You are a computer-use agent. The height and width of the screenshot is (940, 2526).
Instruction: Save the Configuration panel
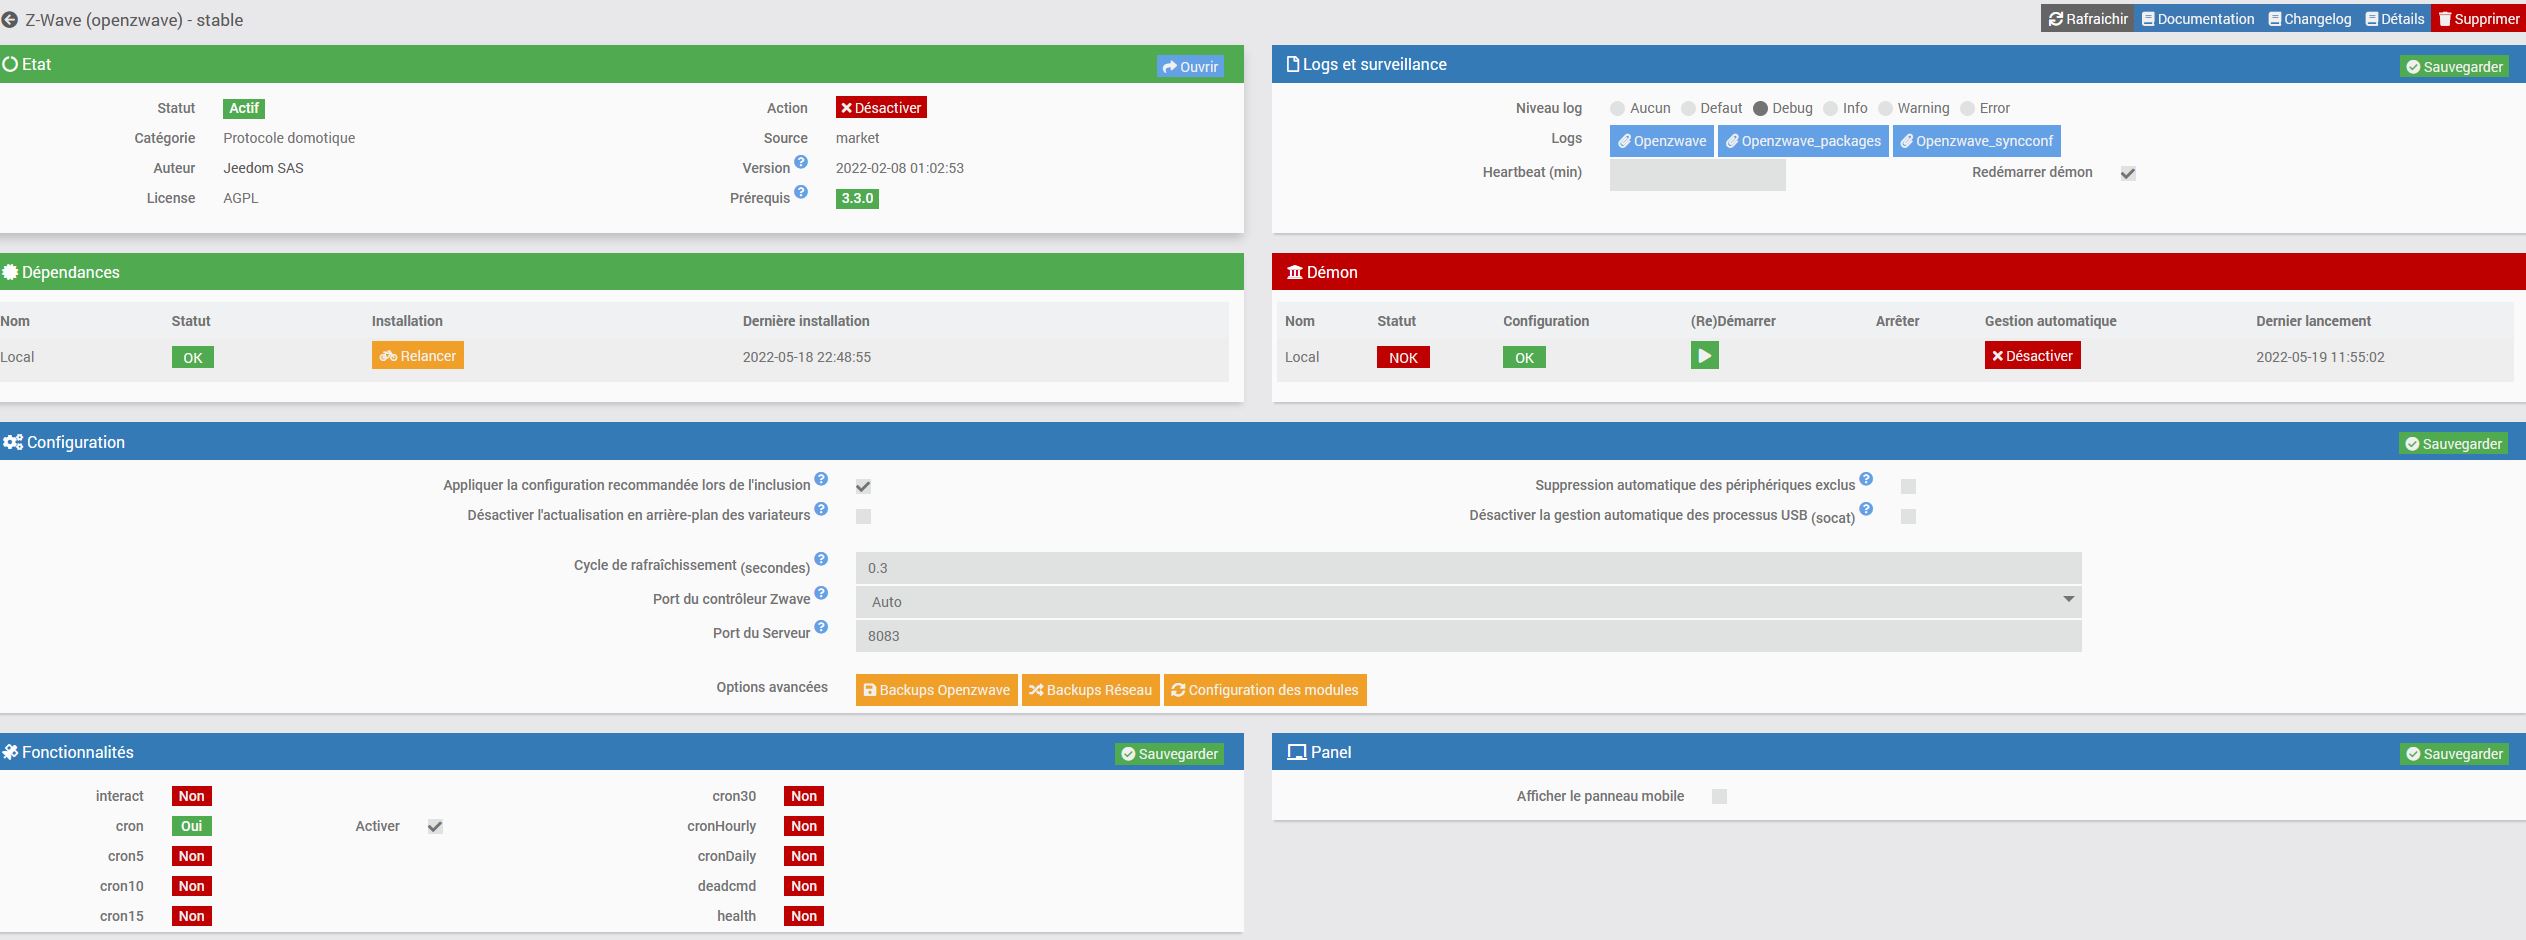[2453, 444]
